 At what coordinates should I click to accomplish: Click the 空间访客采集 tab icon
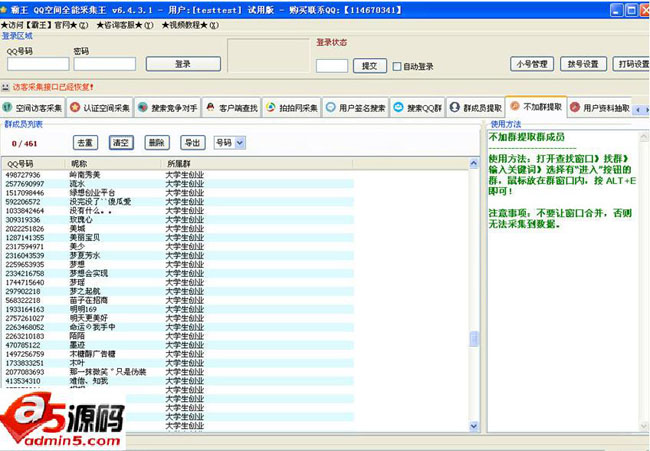click(8, 107)
